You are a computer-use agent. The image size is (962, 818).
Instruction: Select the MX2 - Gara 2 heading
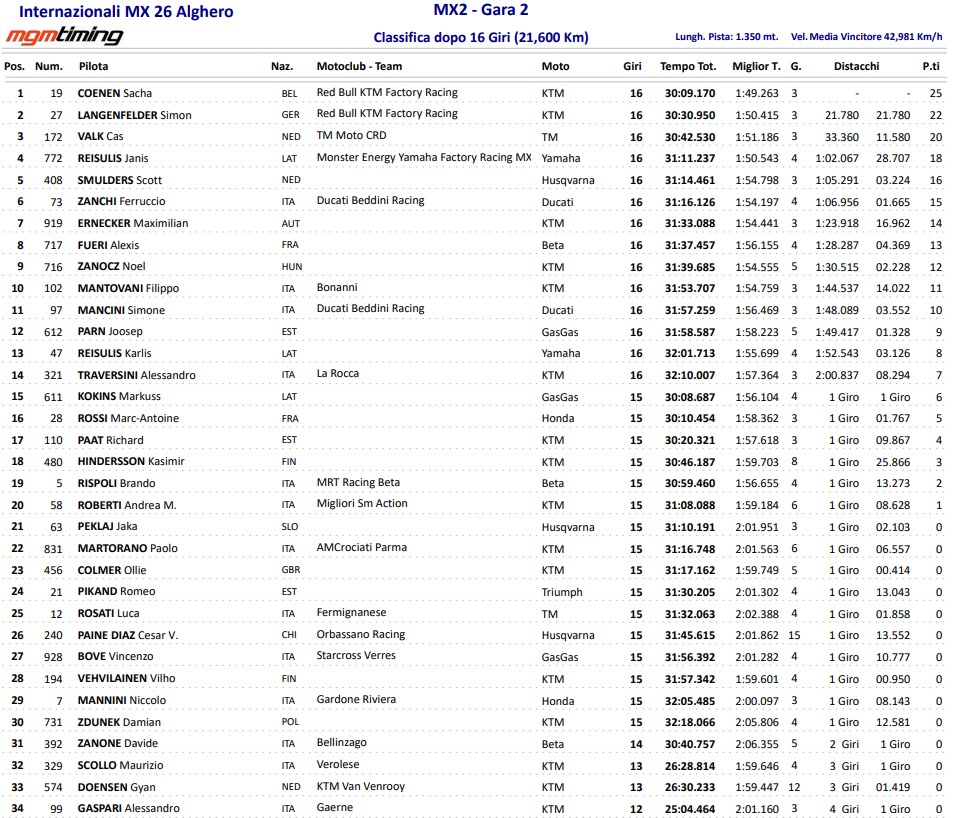[x=481, y=11]
